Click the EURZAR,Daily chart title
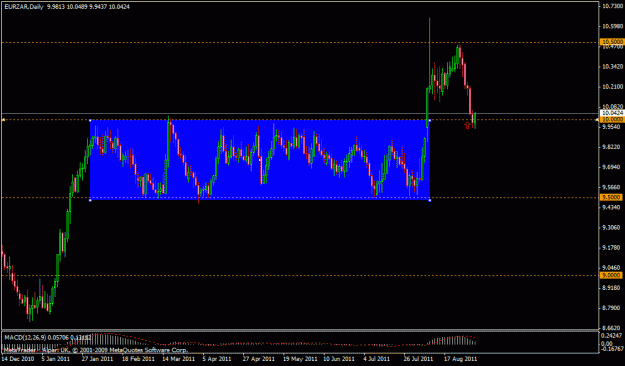Screen dimensions: 625x366 24,7
